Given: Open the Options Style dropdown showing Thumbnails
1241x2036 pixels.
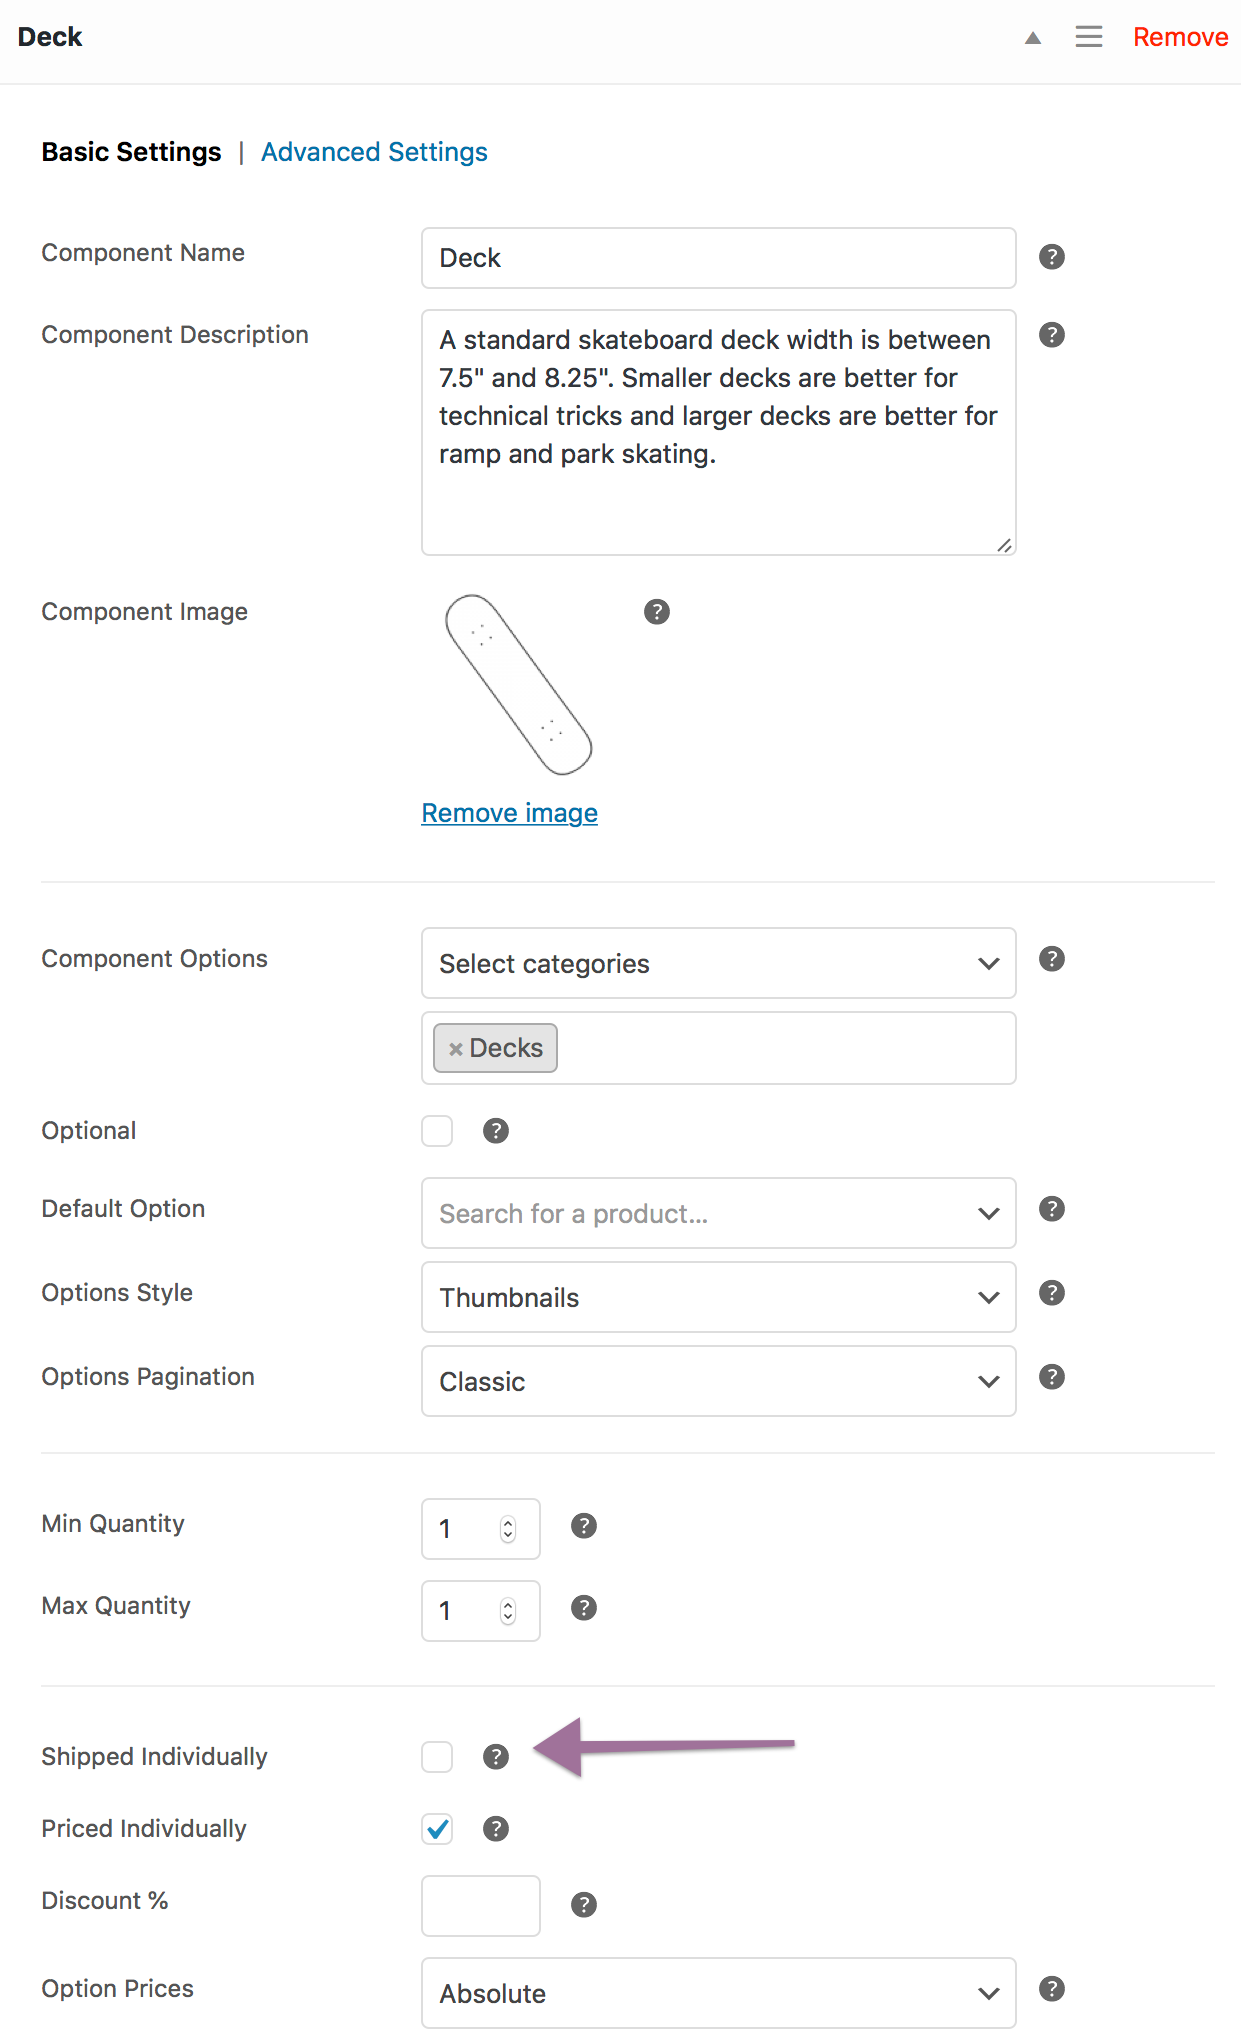Looking at the screenshot, I should pyautogui.click(x=718, y=1297).
